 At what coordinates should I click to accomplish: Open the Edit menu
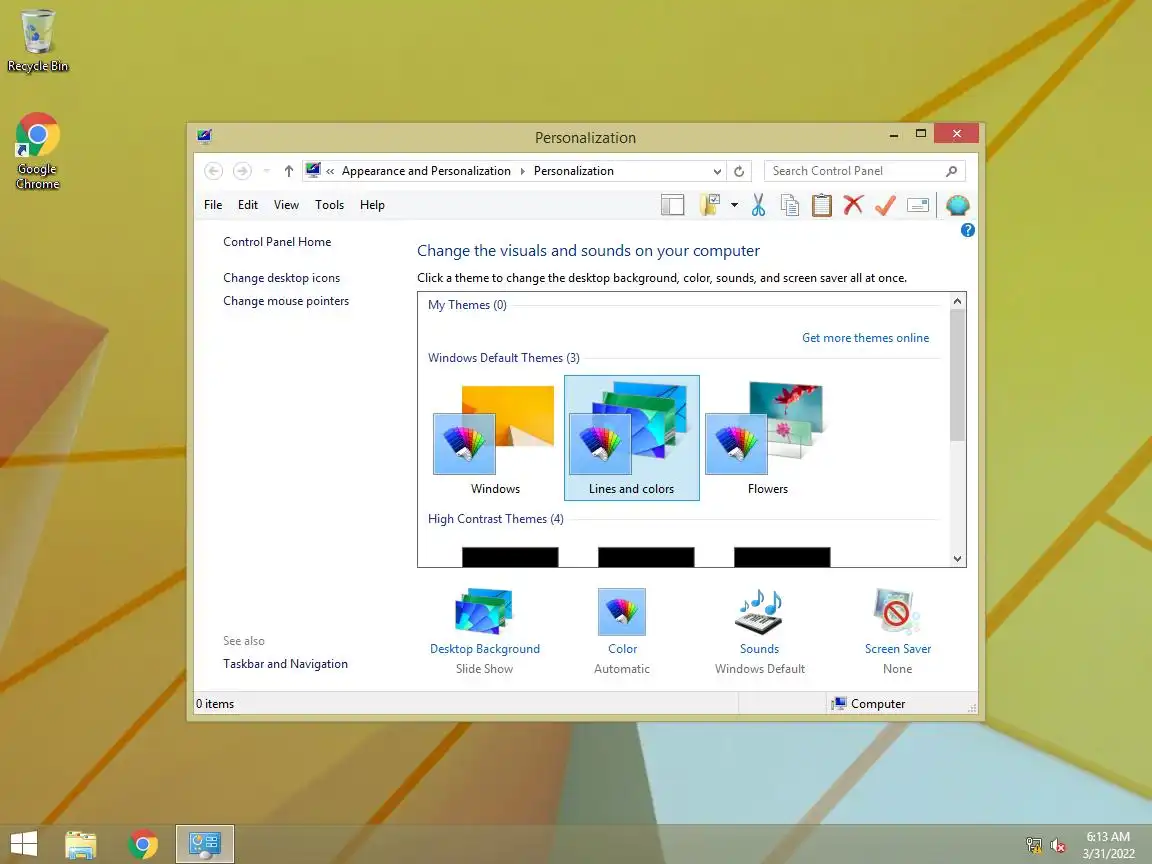coord(248,205)
